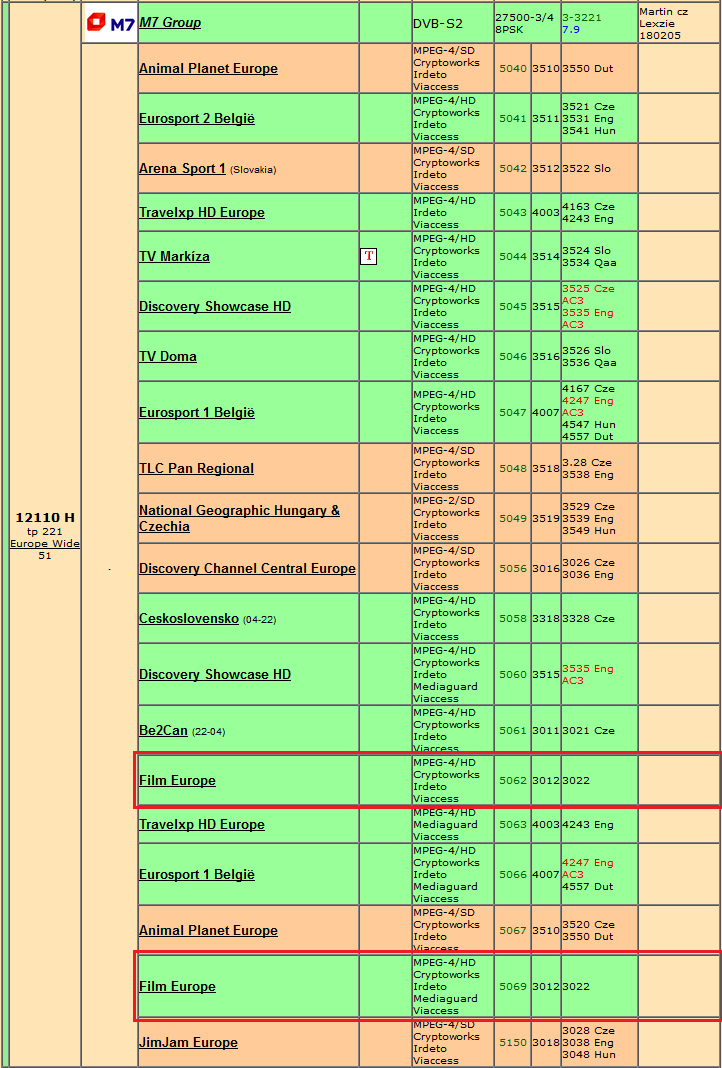The width and height of the screenshot is (722, 1068).
Task: Click video PID 3318 in Ceskoslovensko row
Action: 546,618
